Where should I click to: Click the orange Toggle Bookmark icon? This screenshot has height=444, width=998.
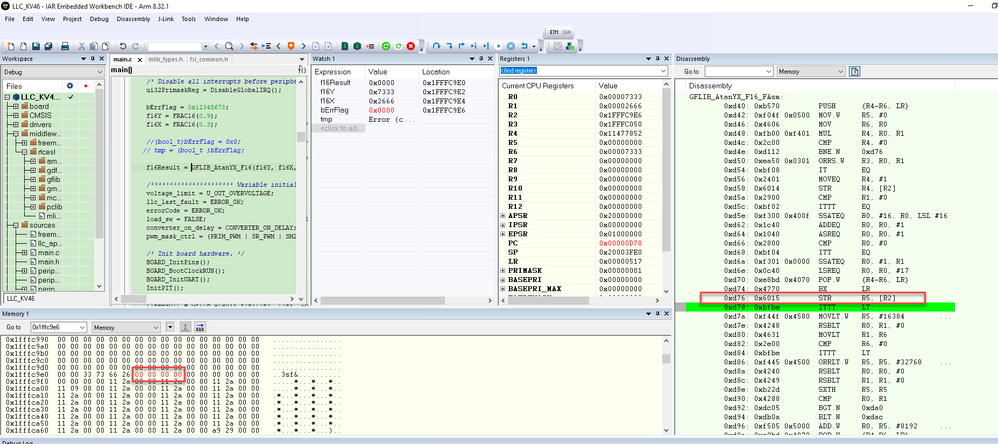291,46
